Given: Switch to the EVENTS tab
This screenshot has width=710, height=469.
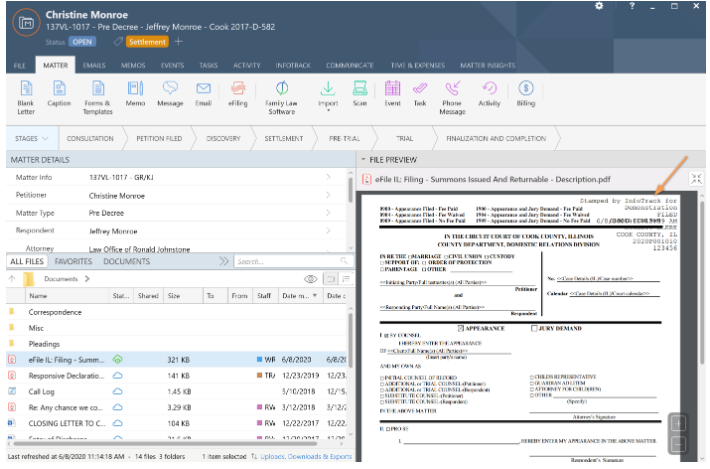Looking at the screenshot, I should [173, 65].
